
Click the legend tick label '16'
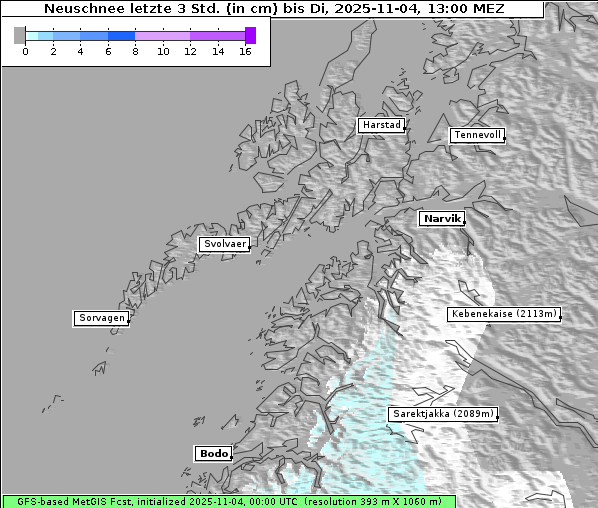tap(245, 51)
